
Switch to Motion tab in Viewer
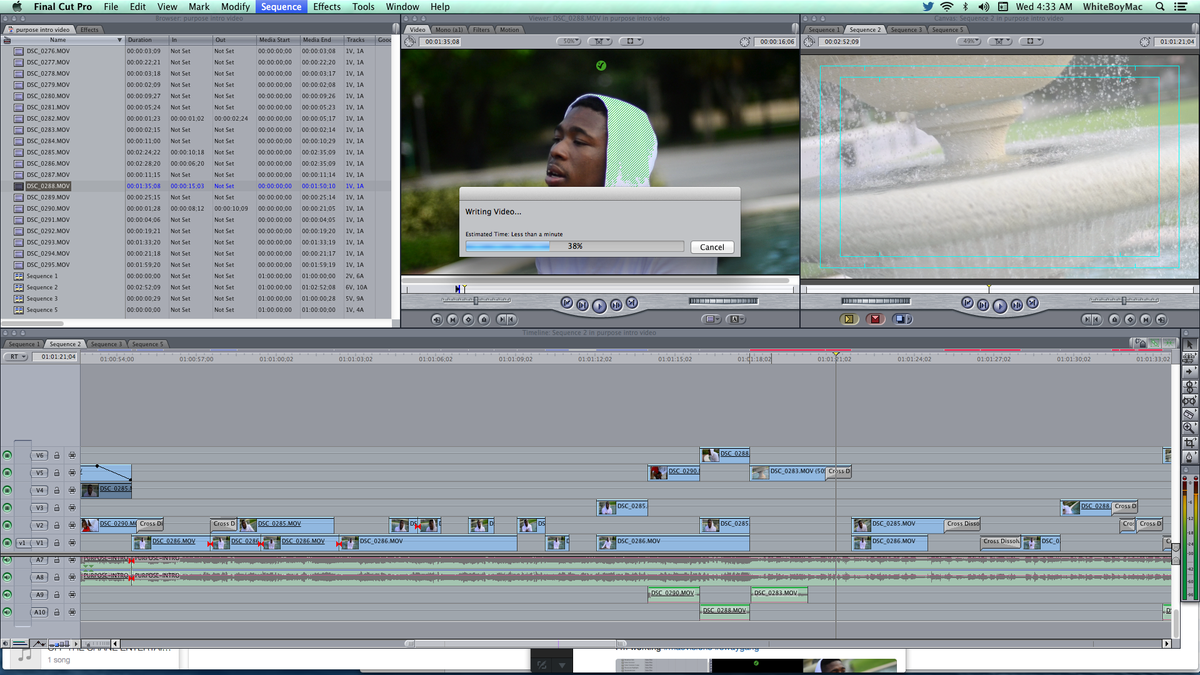coord(509,30)
